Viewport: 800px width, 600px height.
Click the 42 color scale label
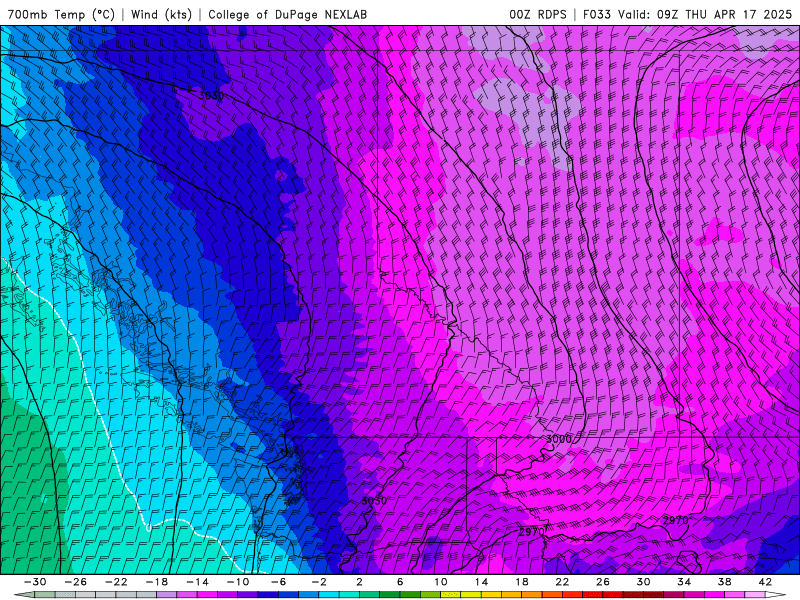765,582
